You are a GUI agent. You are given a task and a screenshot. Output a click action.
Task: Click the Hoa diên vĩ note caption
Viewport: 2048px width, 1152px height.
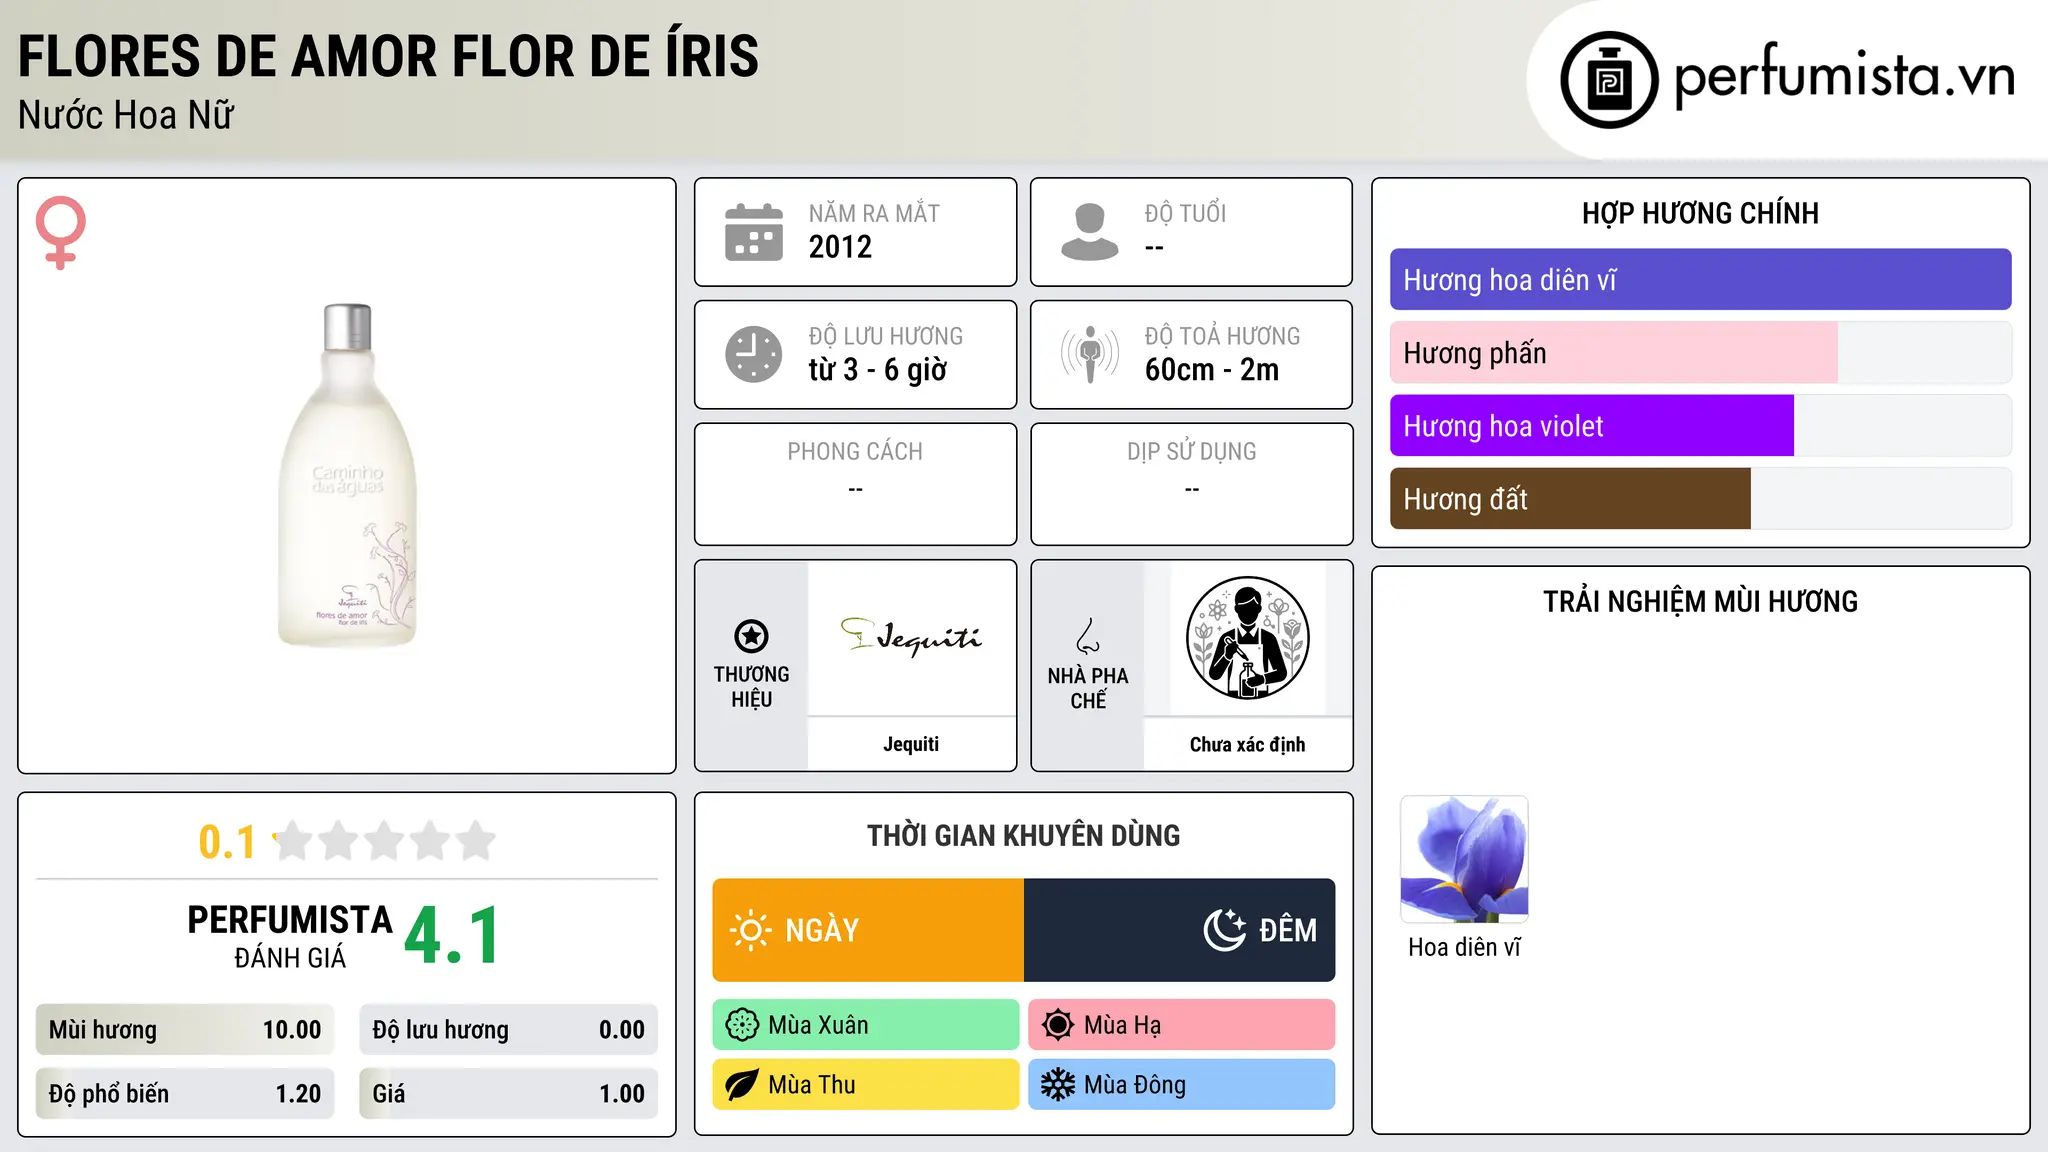[x=1464, y=947]
